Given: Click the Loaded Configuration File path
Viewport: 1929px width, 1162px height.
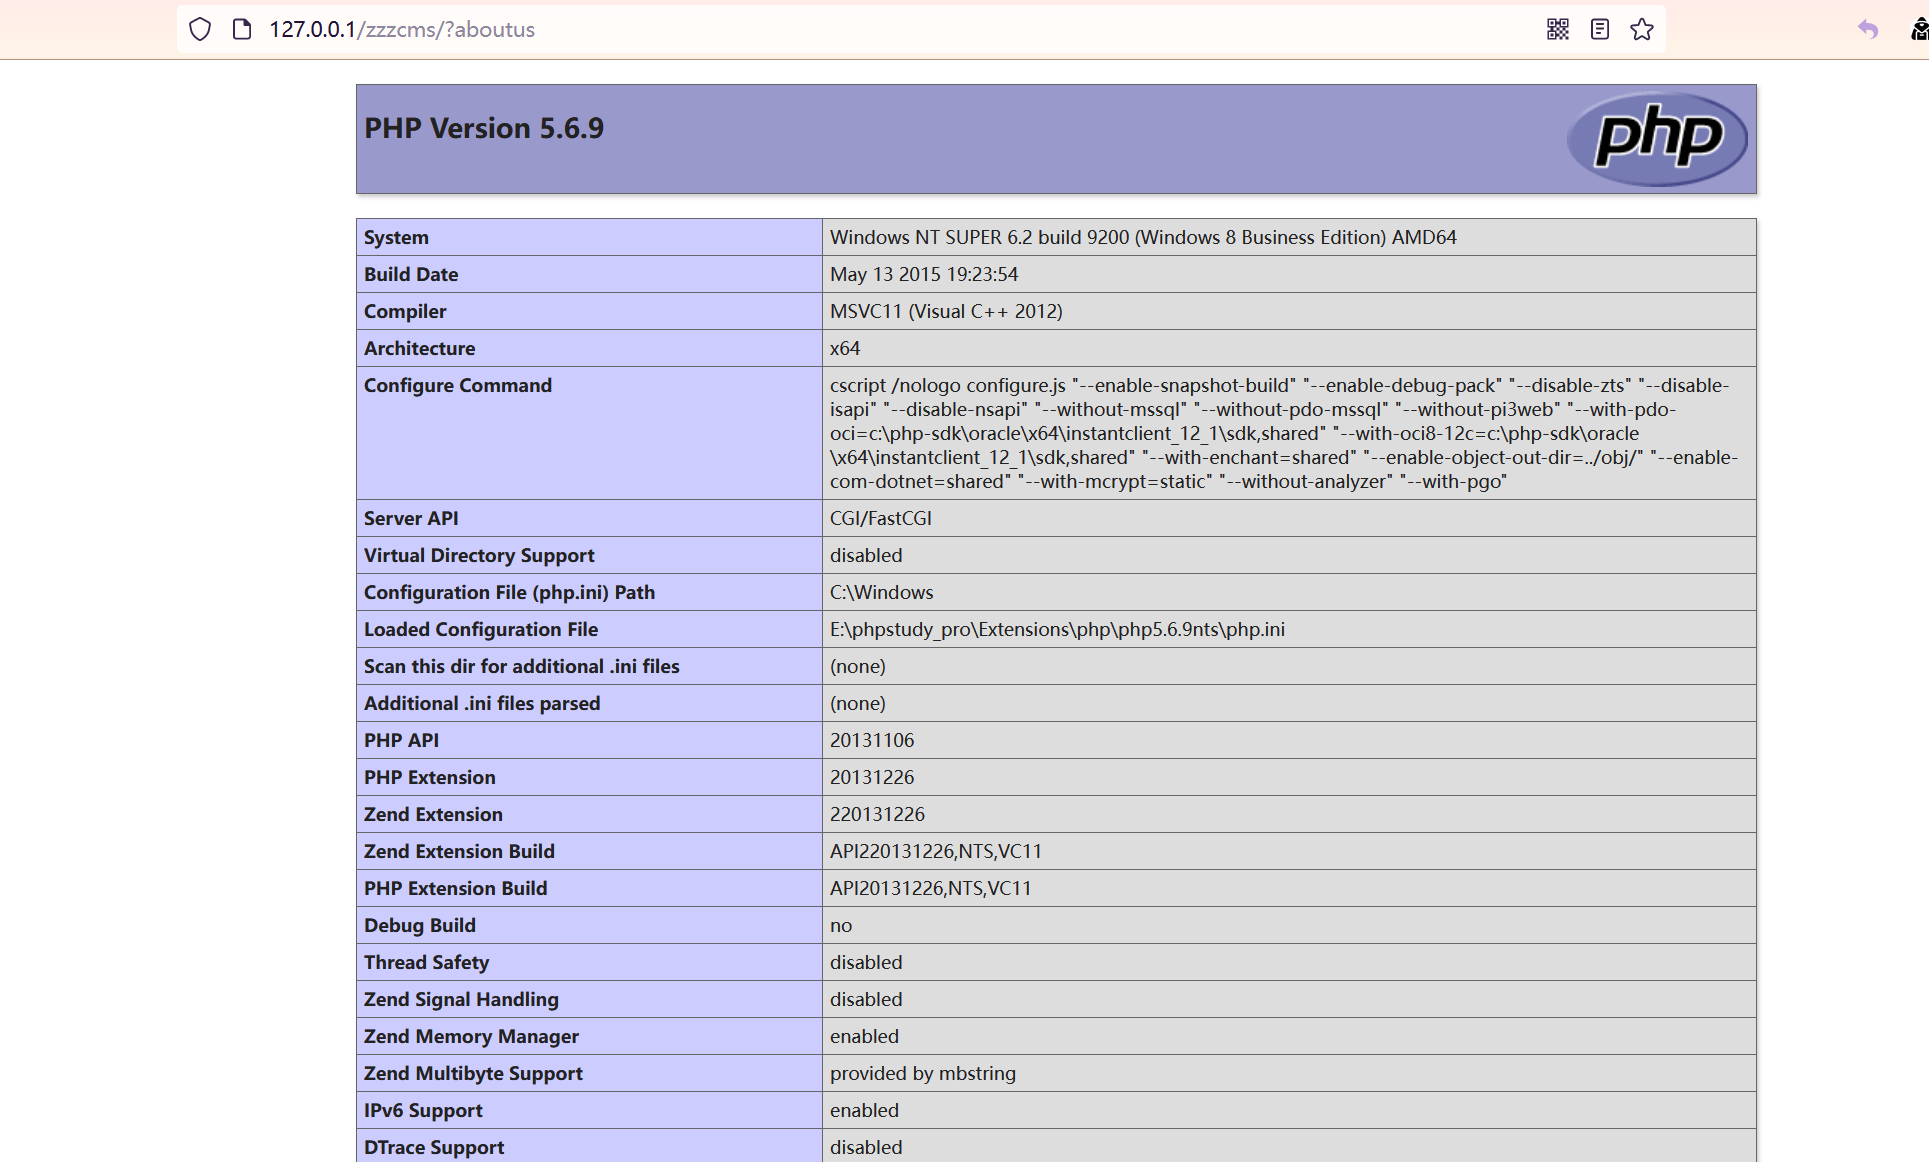Looking at the screenshot, I should point(1057,629).
